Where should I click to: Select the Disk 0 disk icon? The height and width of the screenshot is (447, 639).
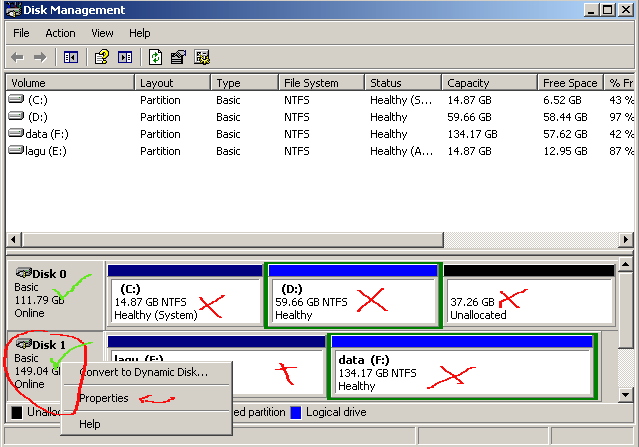(x=24, y=272)
